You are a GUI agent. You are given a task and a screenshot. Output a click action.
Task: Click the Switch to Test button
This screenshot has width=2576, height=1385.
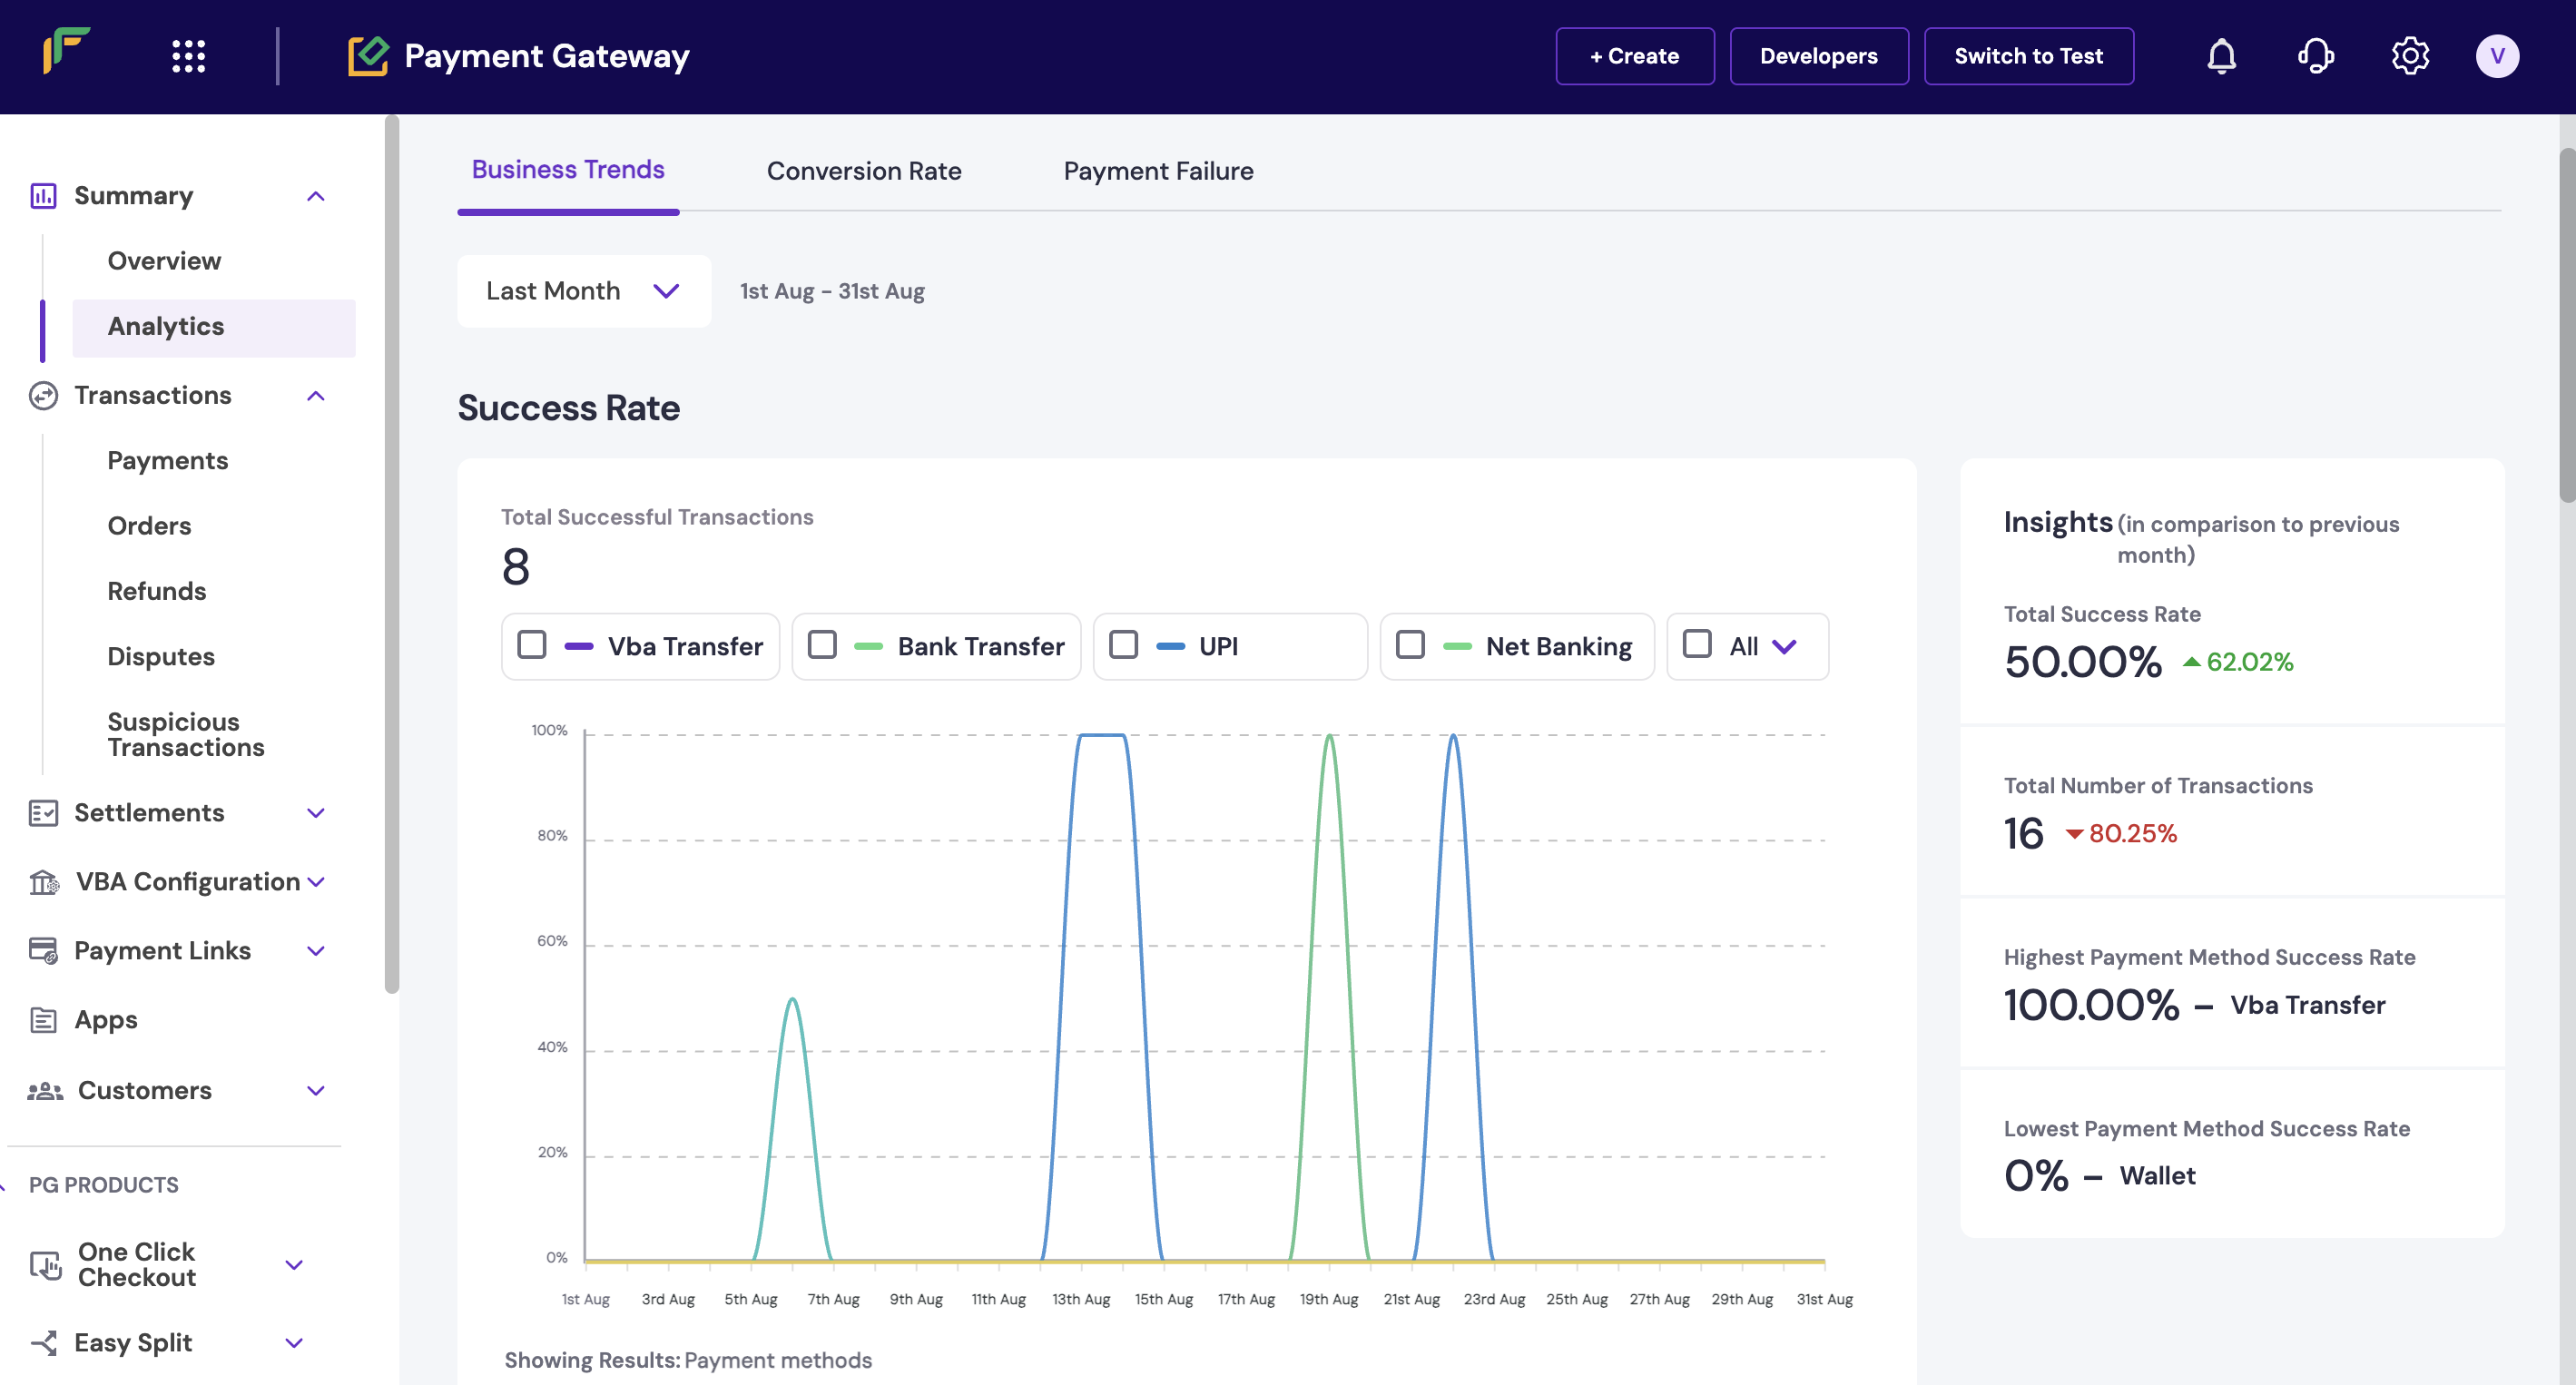pyautogui.click(x=2028, y=56)
